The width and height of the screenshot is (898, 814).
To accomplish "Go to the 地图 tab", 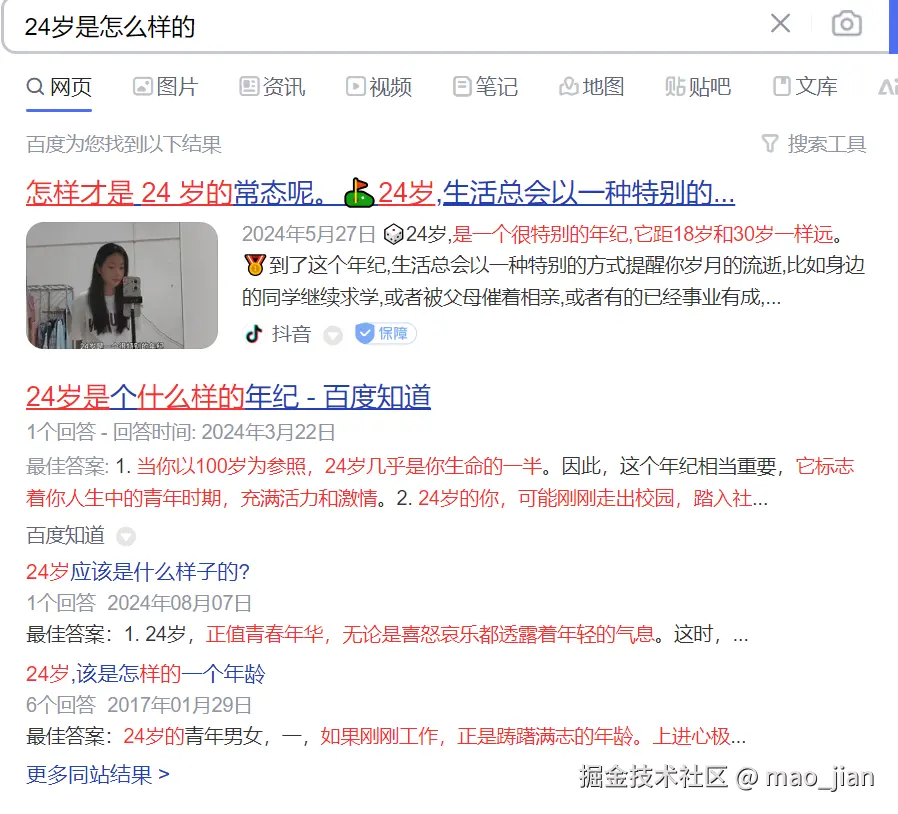I will [592, 87].
